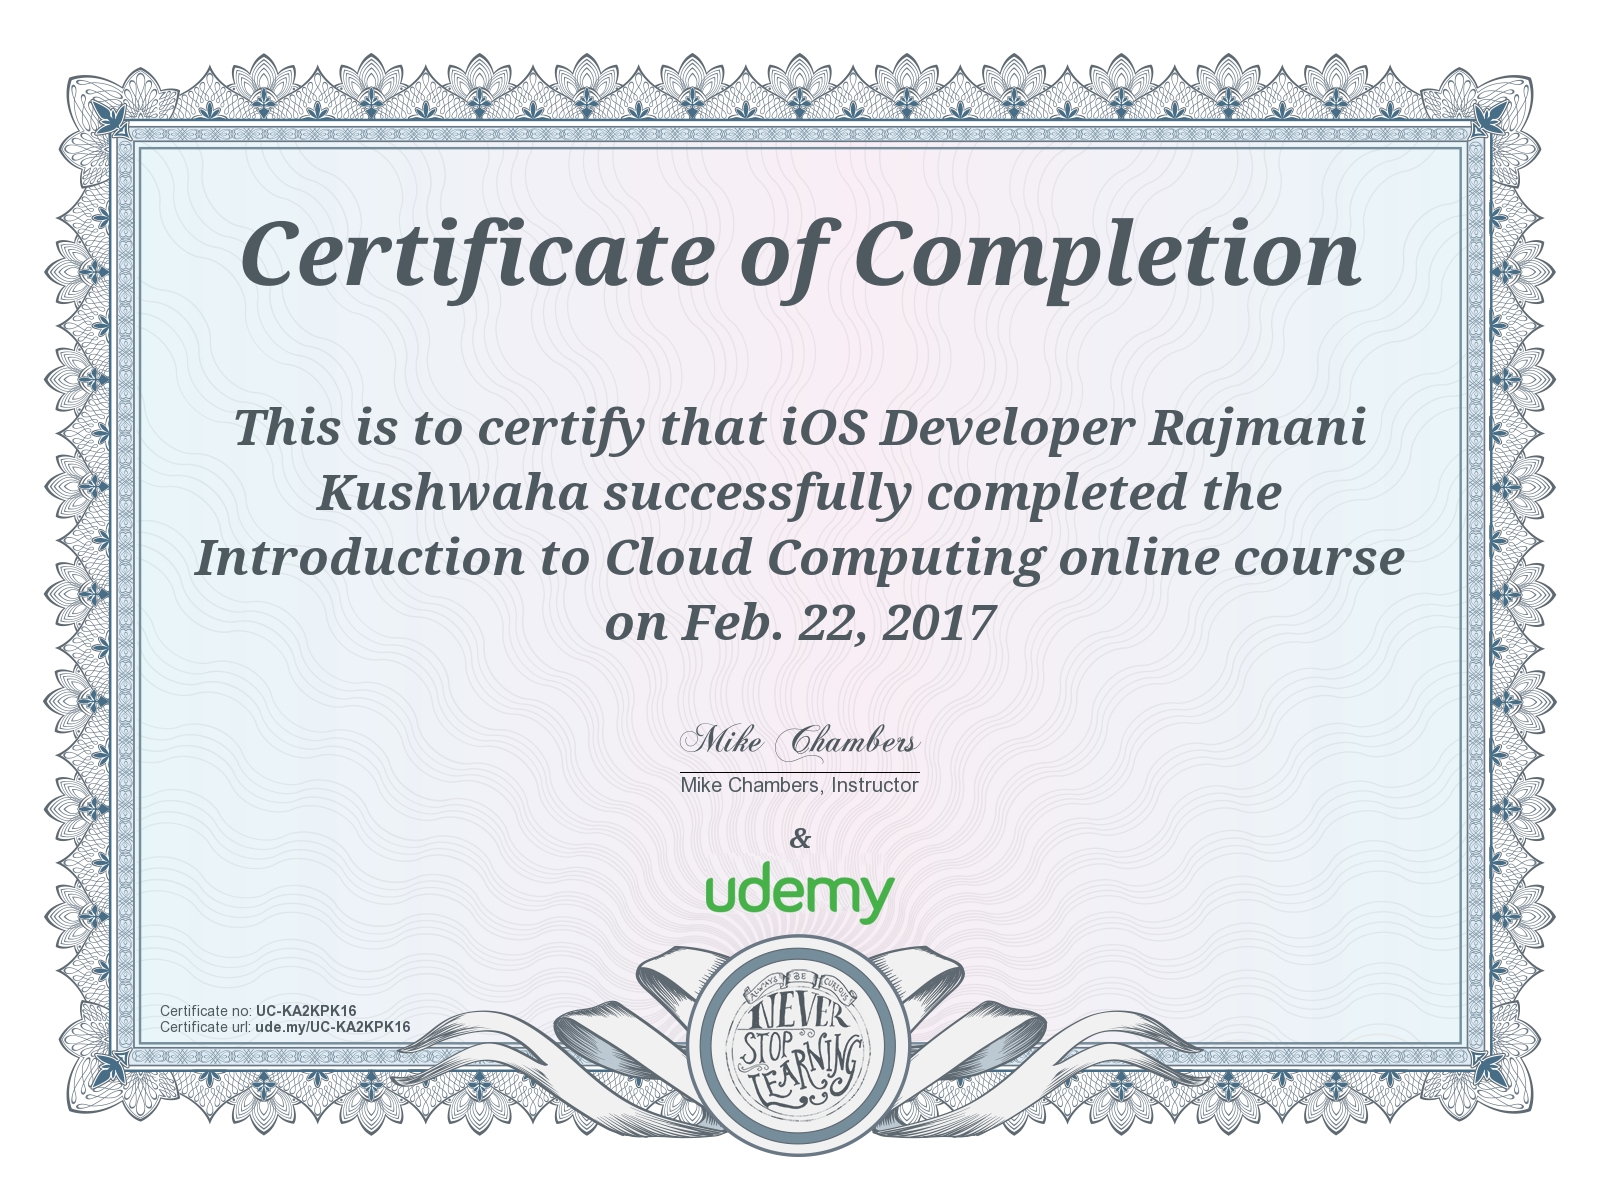The image size is (1600, 1194).
Task: Click the Introduction to Cloud Computing course title
Action: [x=620, y=558]
